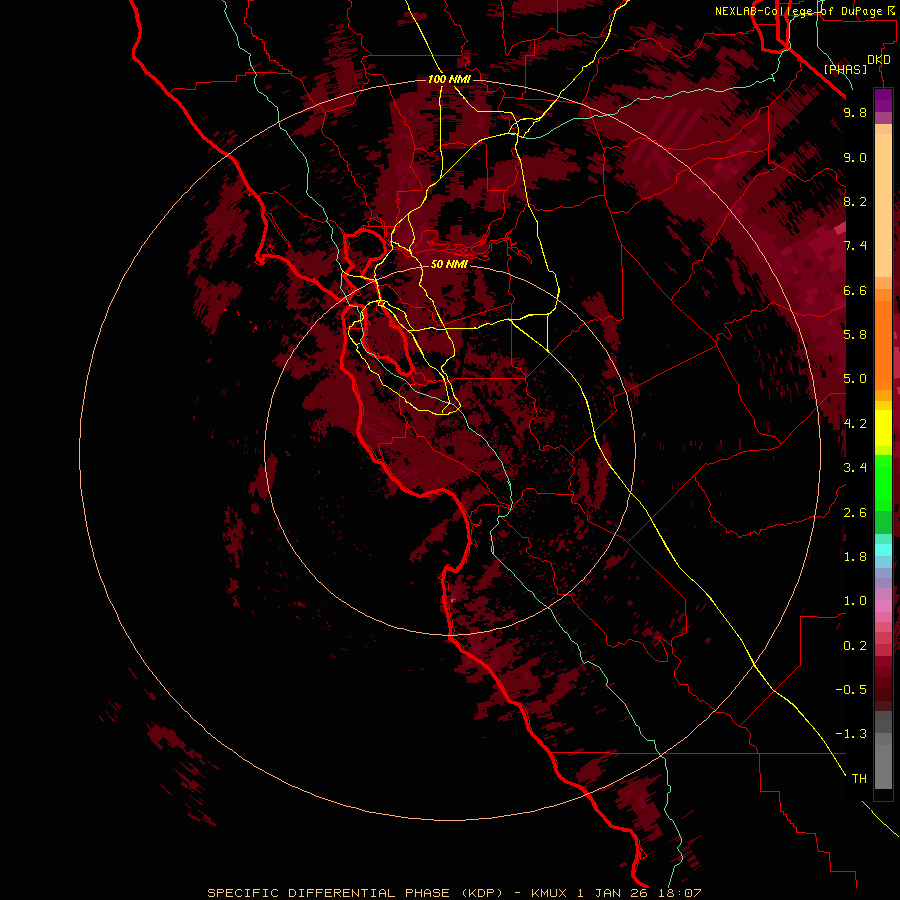Pick the cyan segment of the colorbar
900x900 pixels.
pos(883,550)
